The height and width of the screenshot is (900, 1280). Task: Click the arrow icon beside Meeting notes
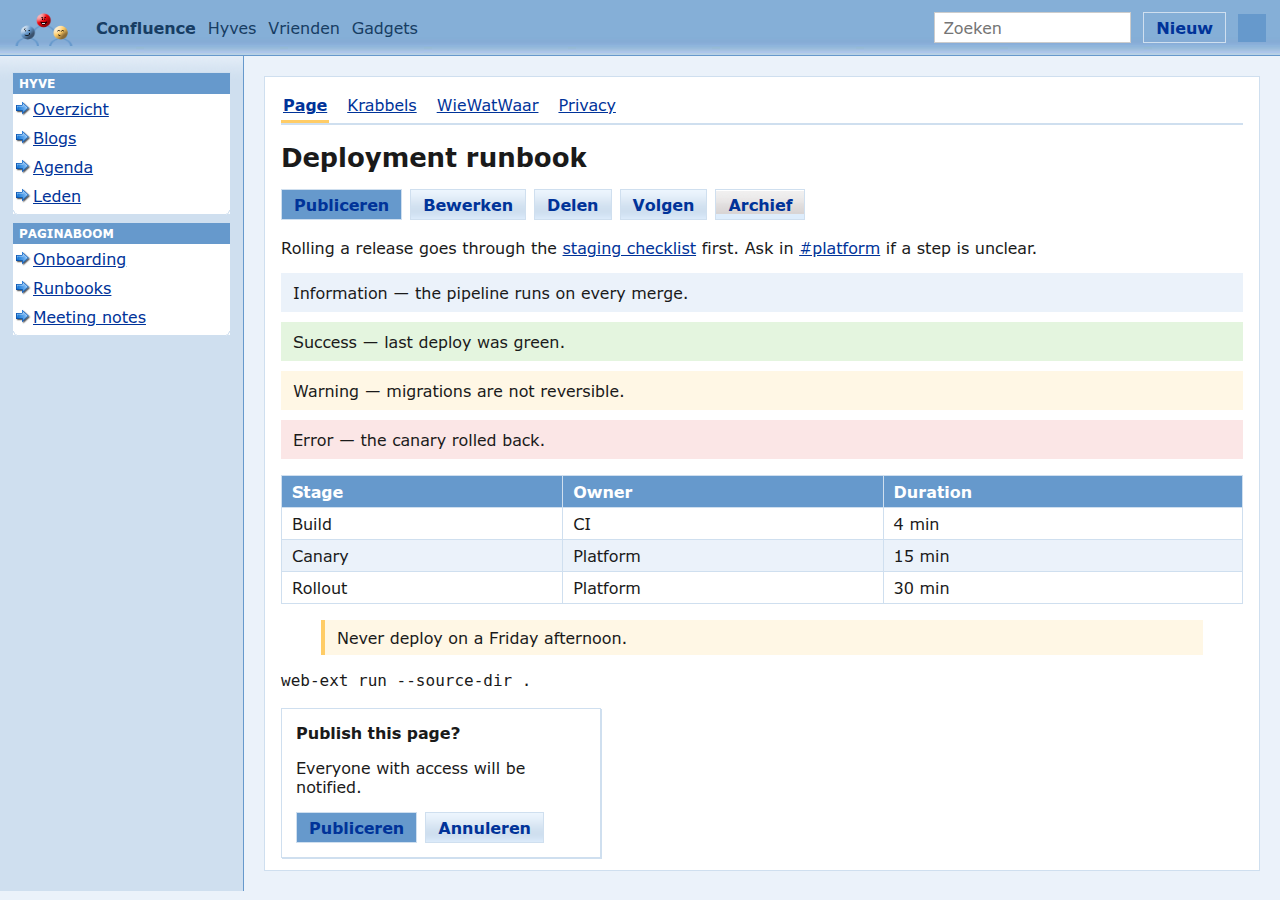tap(23, 317)
